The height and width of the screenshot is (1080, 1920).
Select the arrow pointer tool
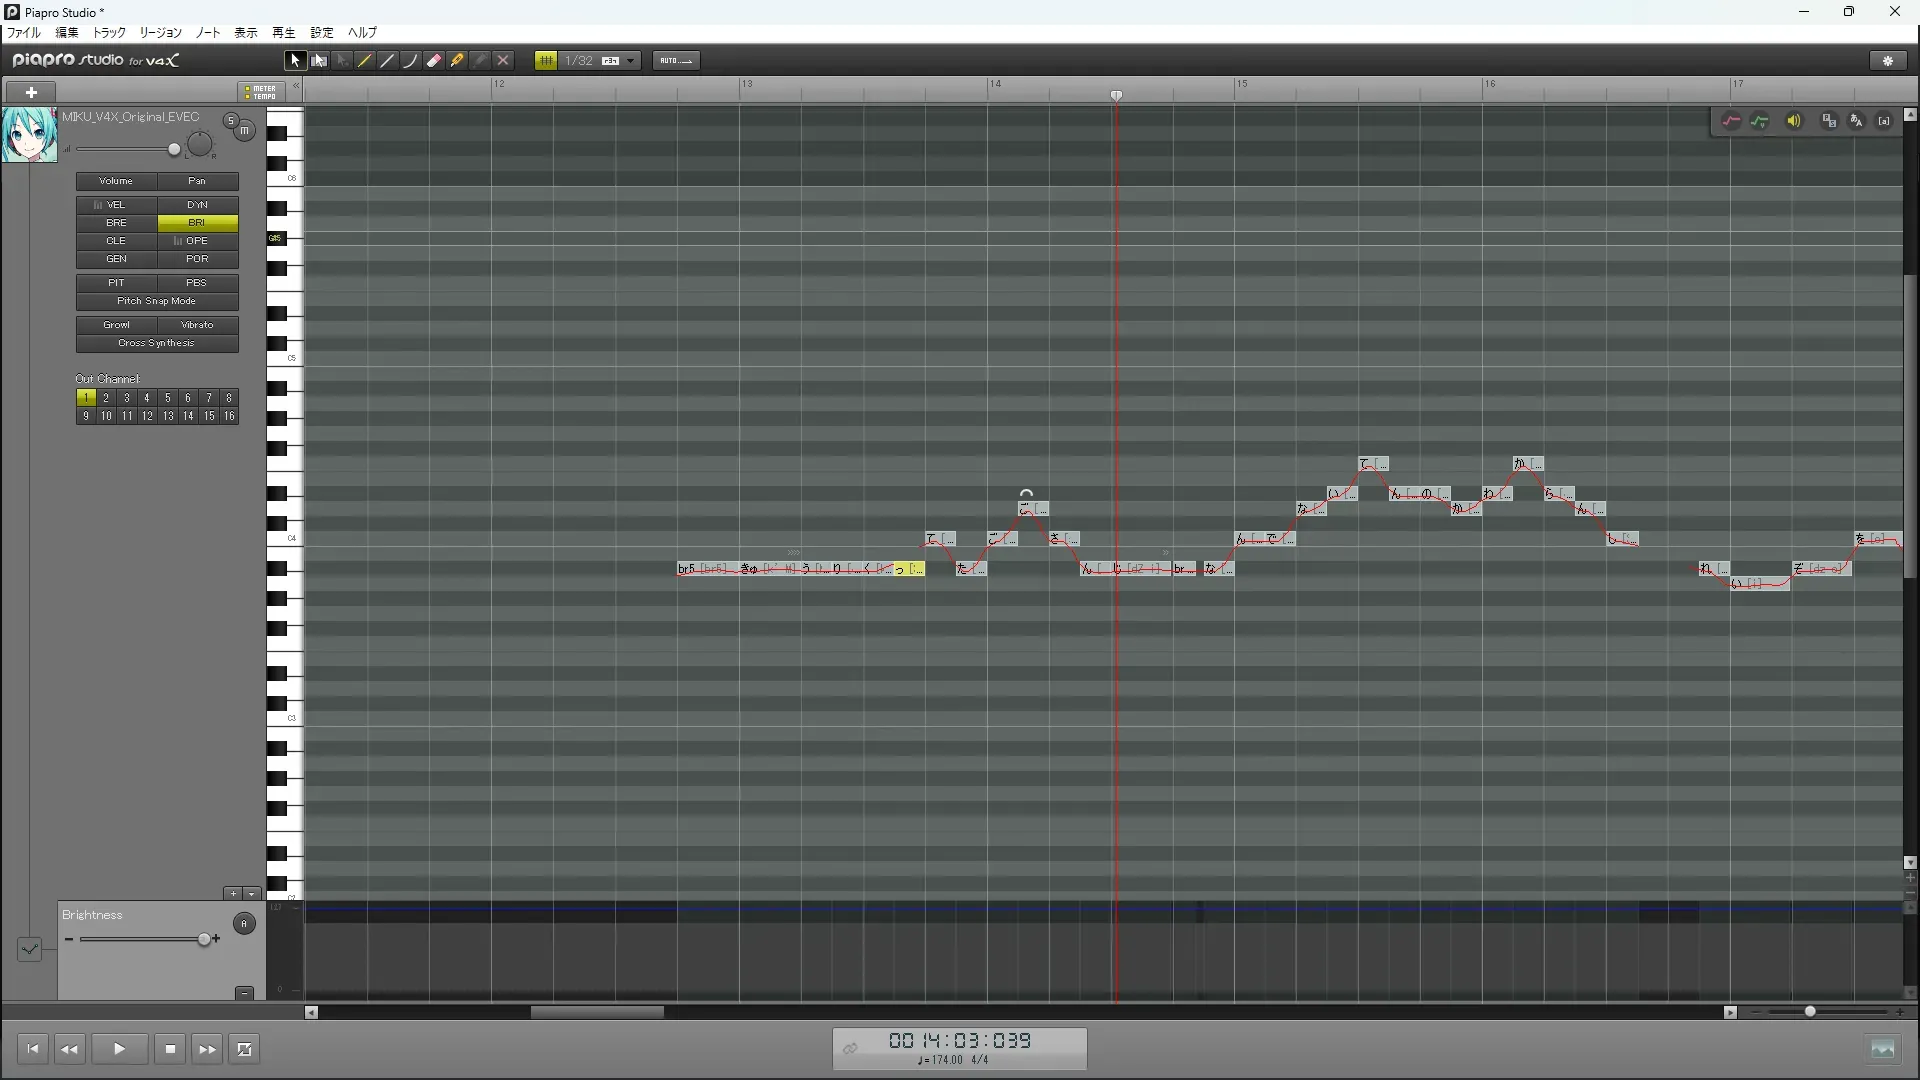tap(294, 61)
